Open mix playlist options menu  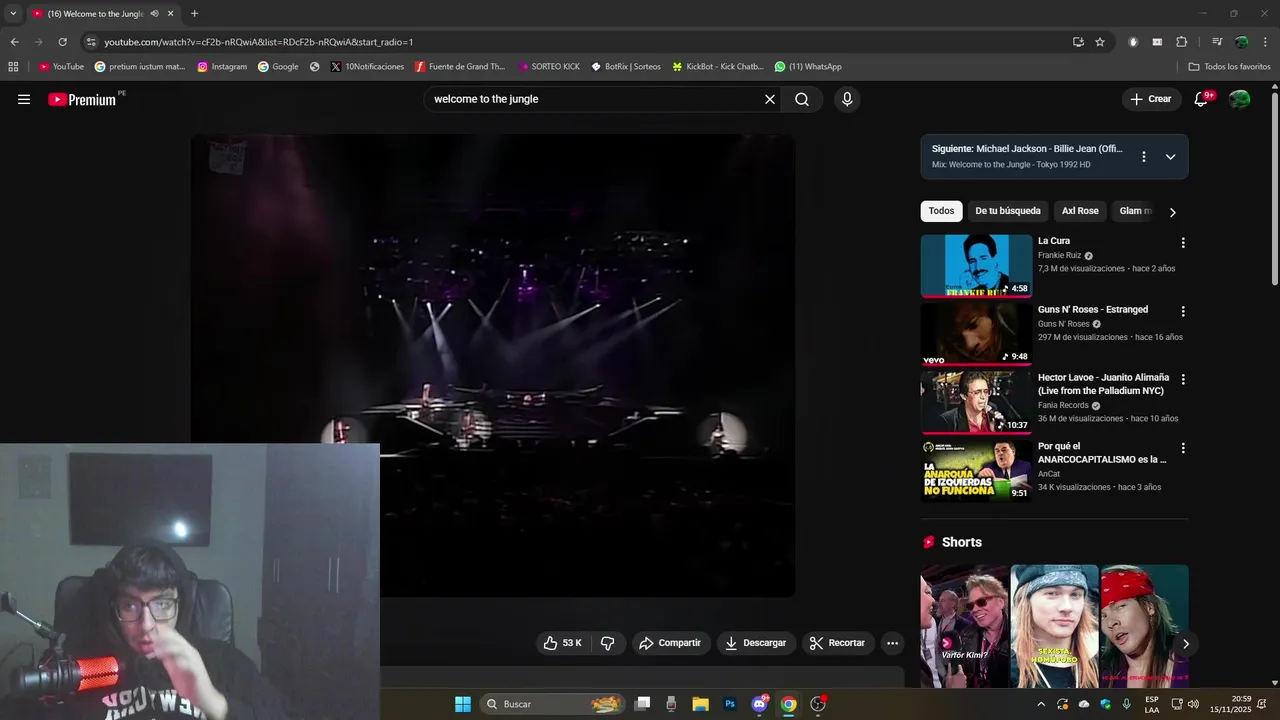1145,156
